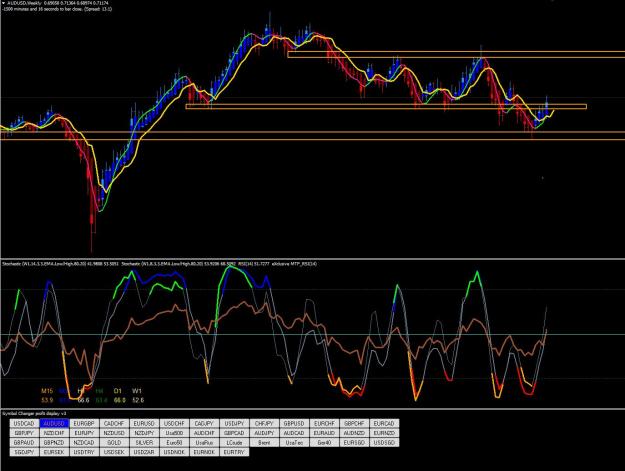Load the EURNOK pair
Screen dimensions: 625x471
click(204, 452)
